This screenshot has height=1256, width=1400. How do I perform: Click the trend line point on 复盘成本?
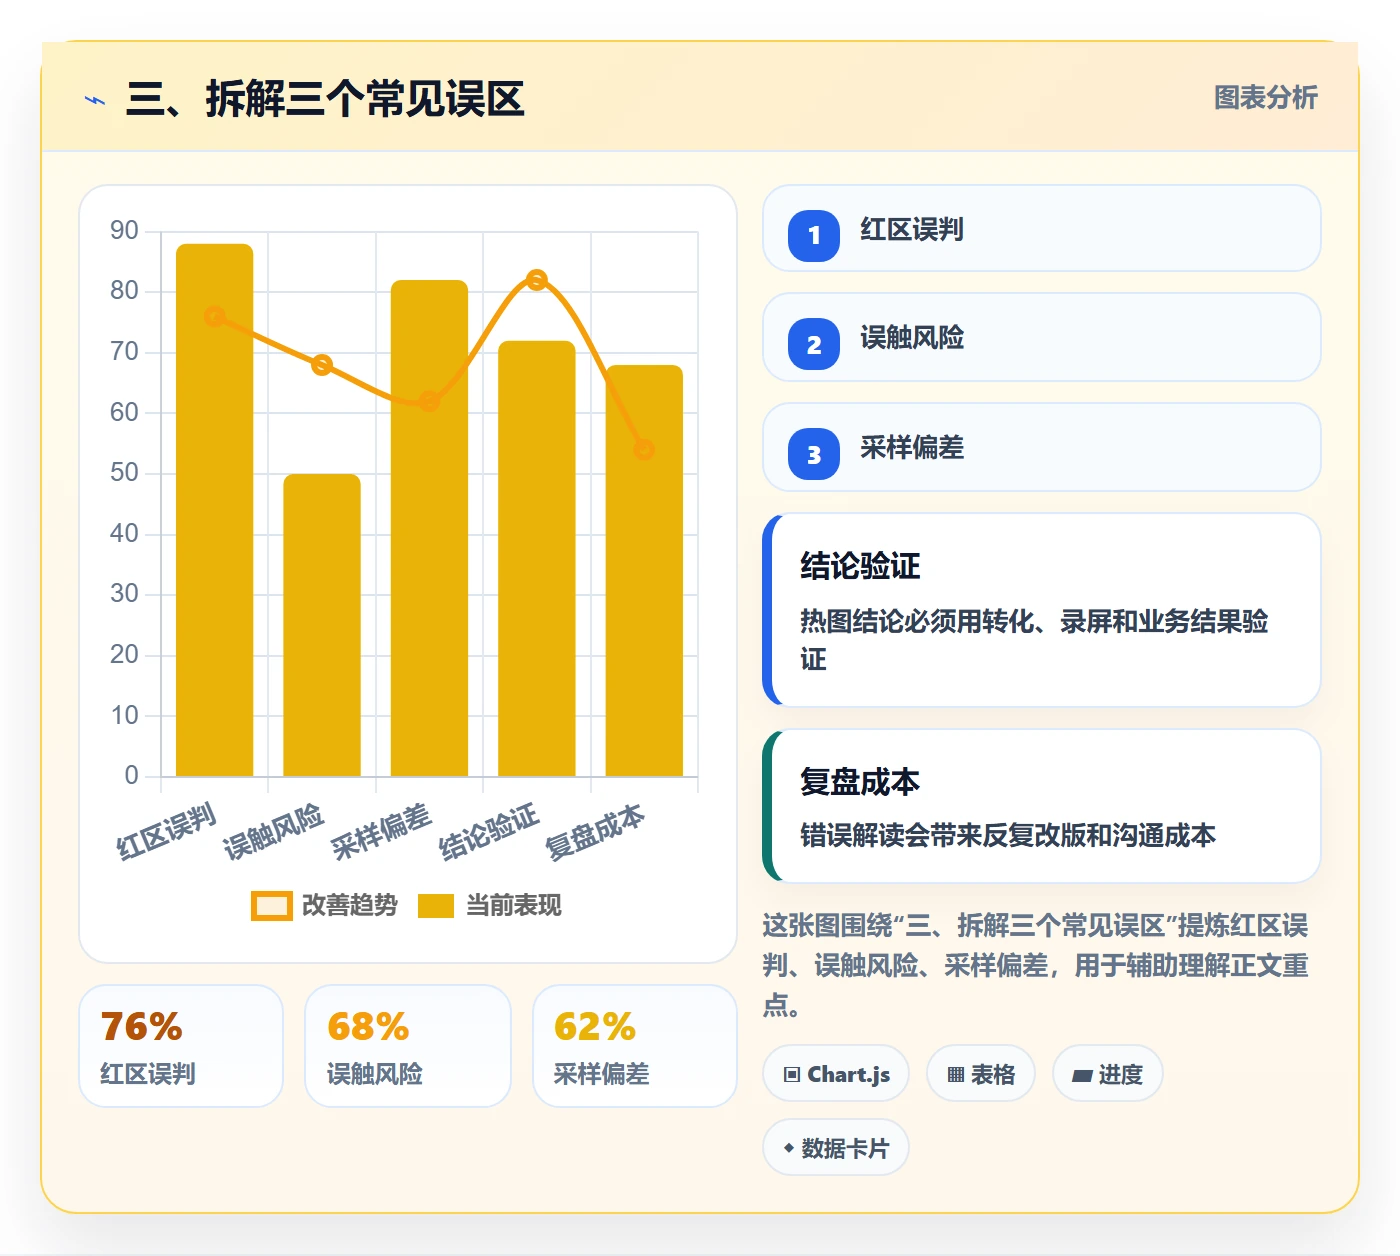(x=644, y=450)
